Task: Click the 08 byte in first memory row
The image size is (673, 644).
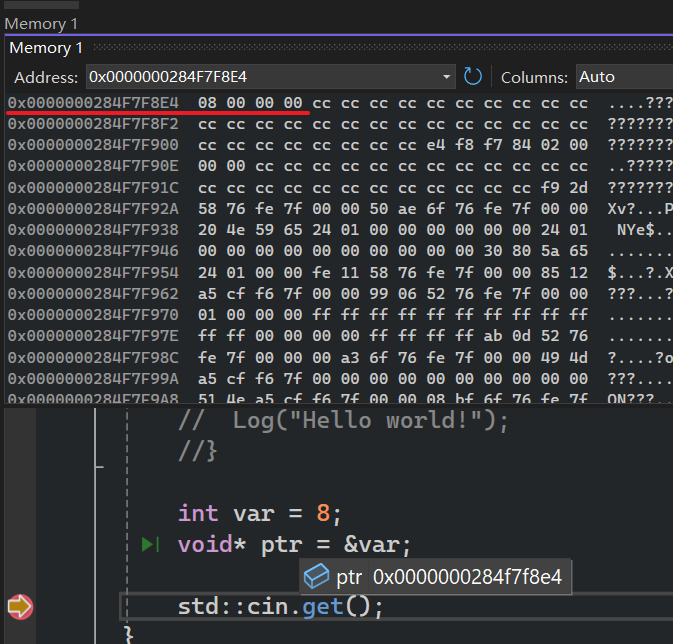Action: pos(207,103)
